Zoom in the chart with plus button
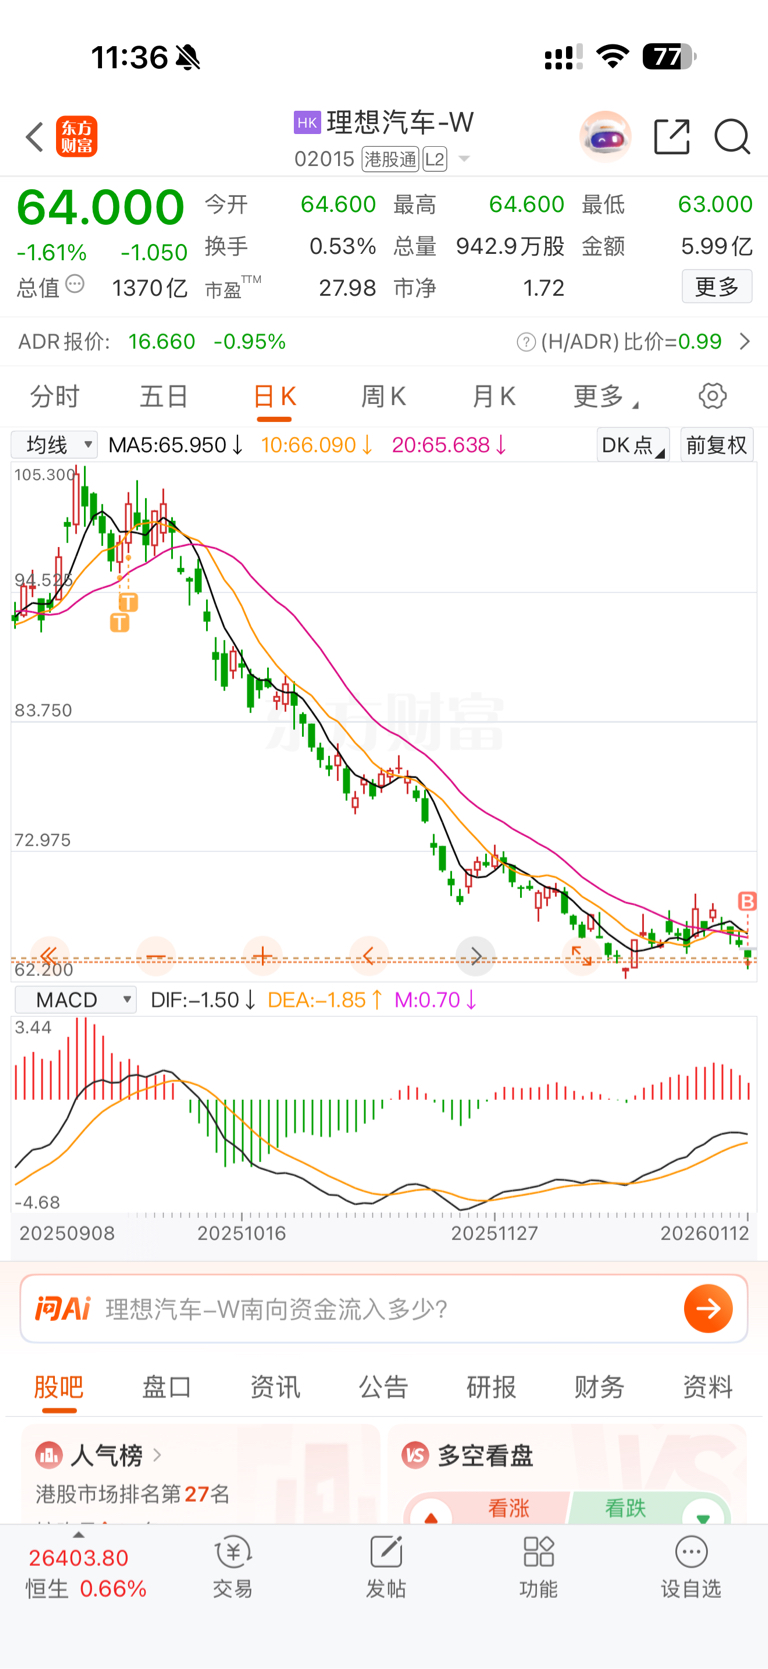The height and width of the screenshot is (1669, 768). click(263, 956)
